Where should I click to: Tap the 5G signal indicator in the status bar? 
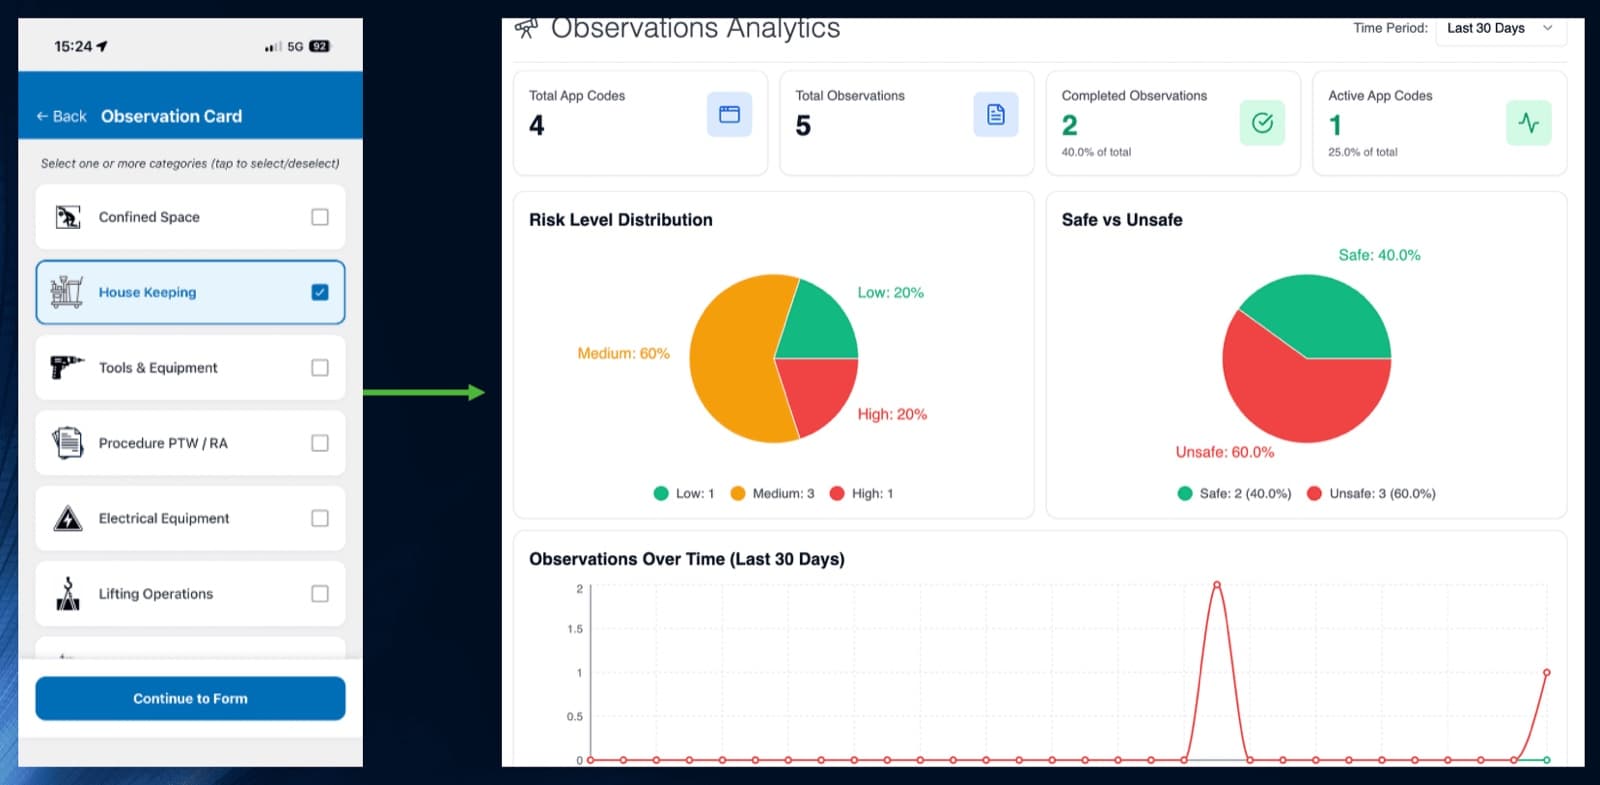tap(295, 46)
